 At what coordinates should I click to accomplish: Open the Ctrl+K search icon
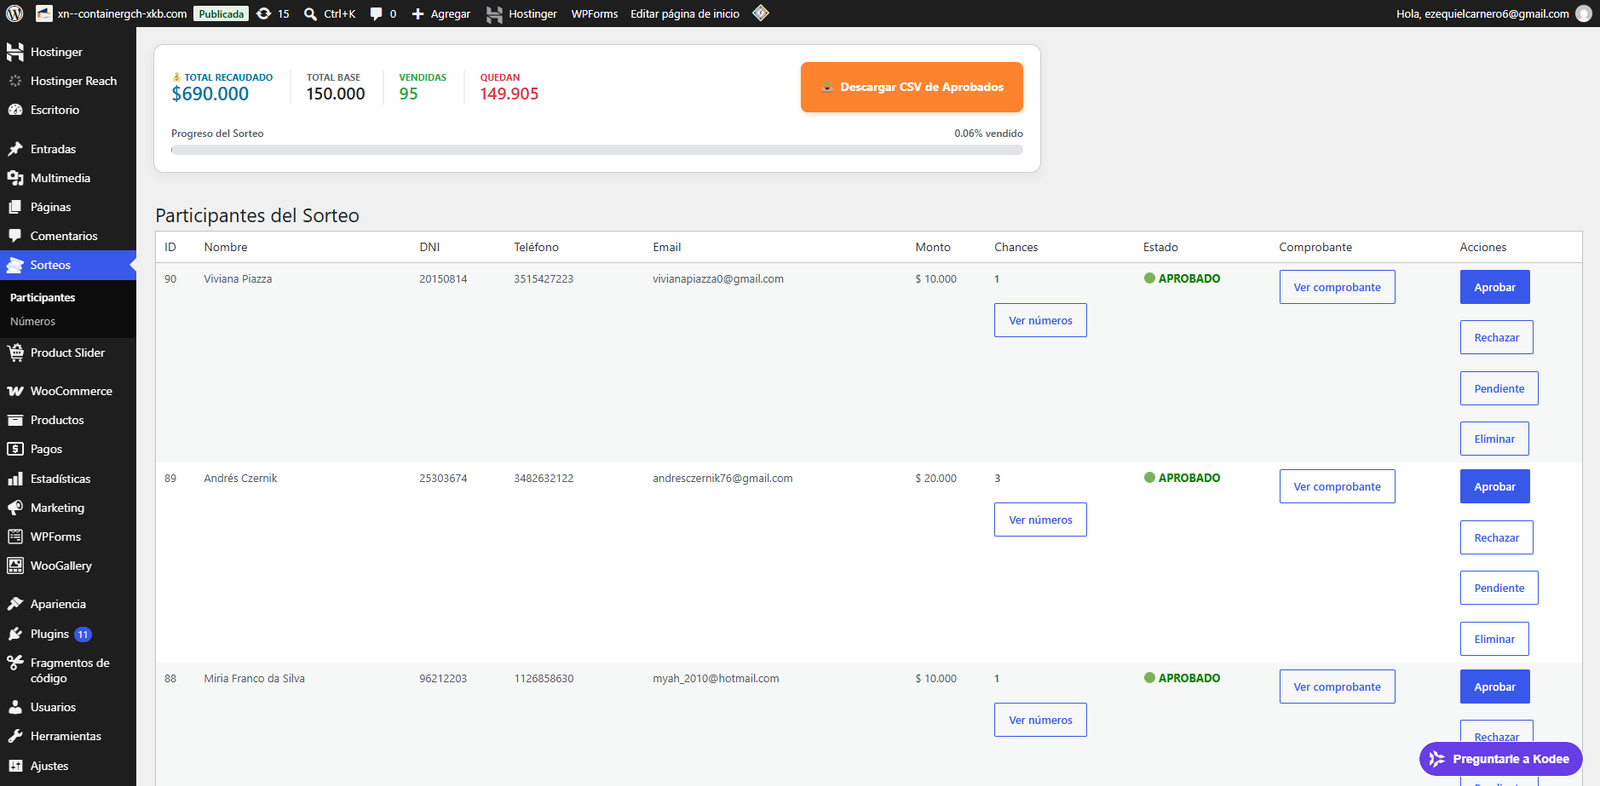click(x=311, y=14)
